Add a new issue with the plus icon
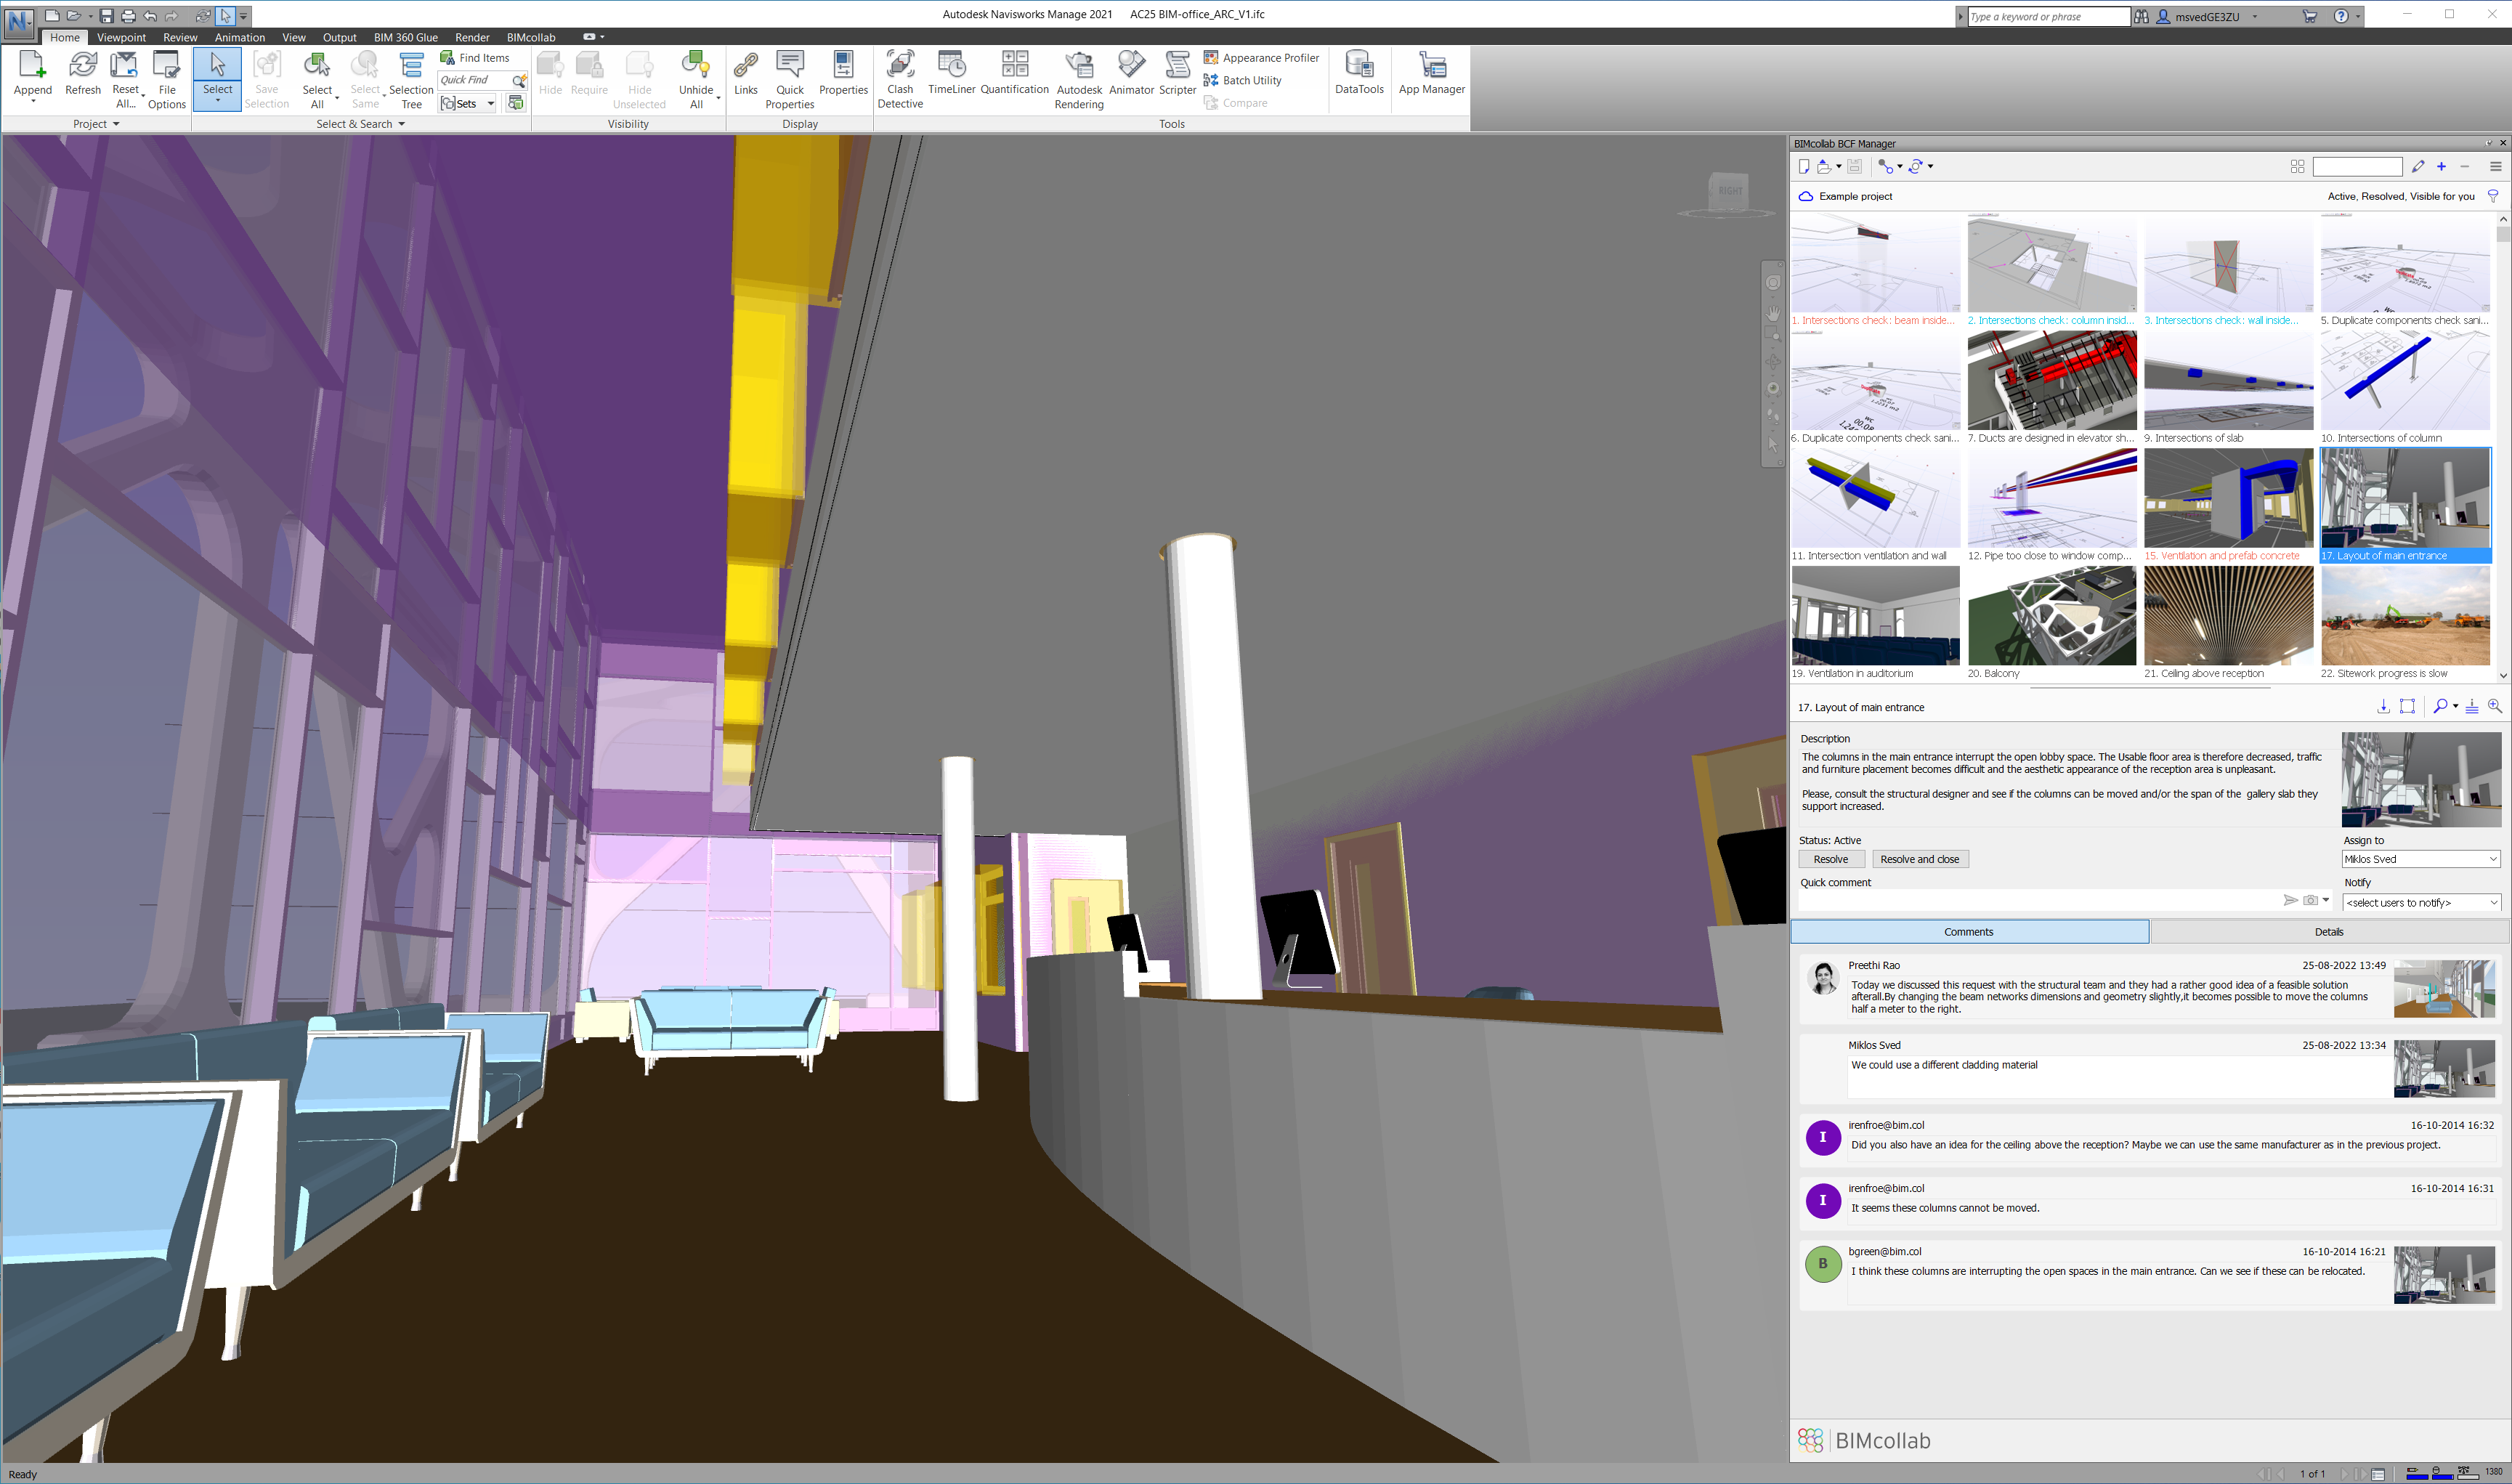Viewport: 2512px width, 1484px height. 2441,167
